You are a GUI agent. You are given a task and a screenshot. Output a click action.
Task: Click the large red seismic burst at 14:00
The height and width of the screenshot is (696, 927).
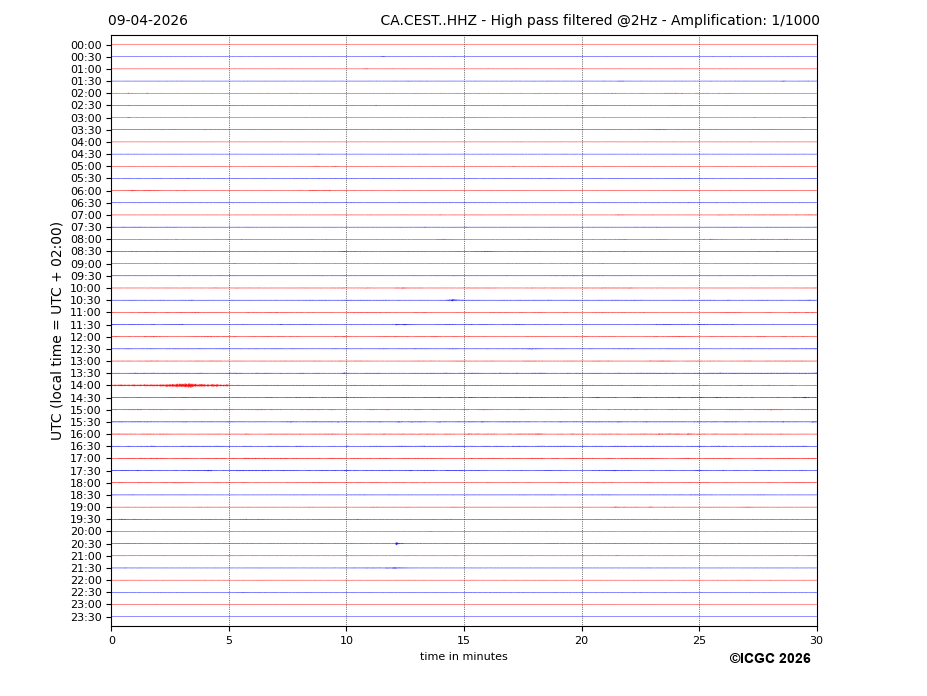click(185, 385)
